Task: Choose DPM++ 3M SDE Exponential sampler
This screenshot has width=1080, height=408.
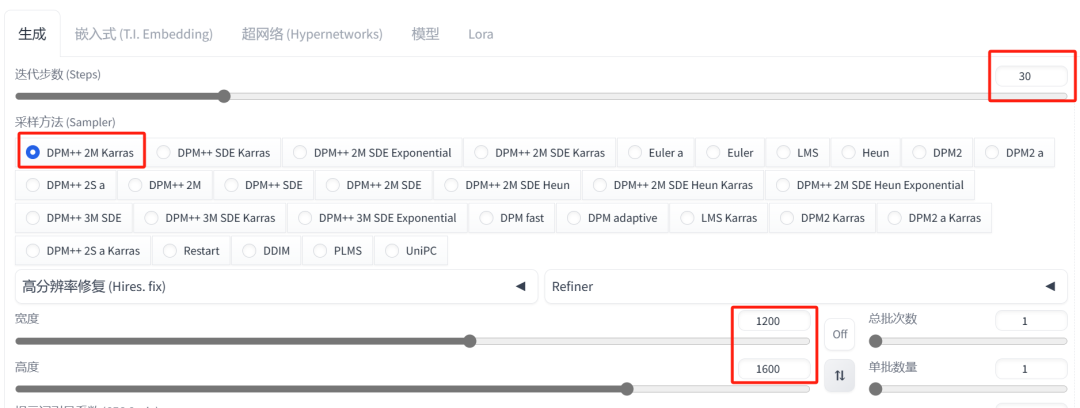Action: tap(377, 218)
